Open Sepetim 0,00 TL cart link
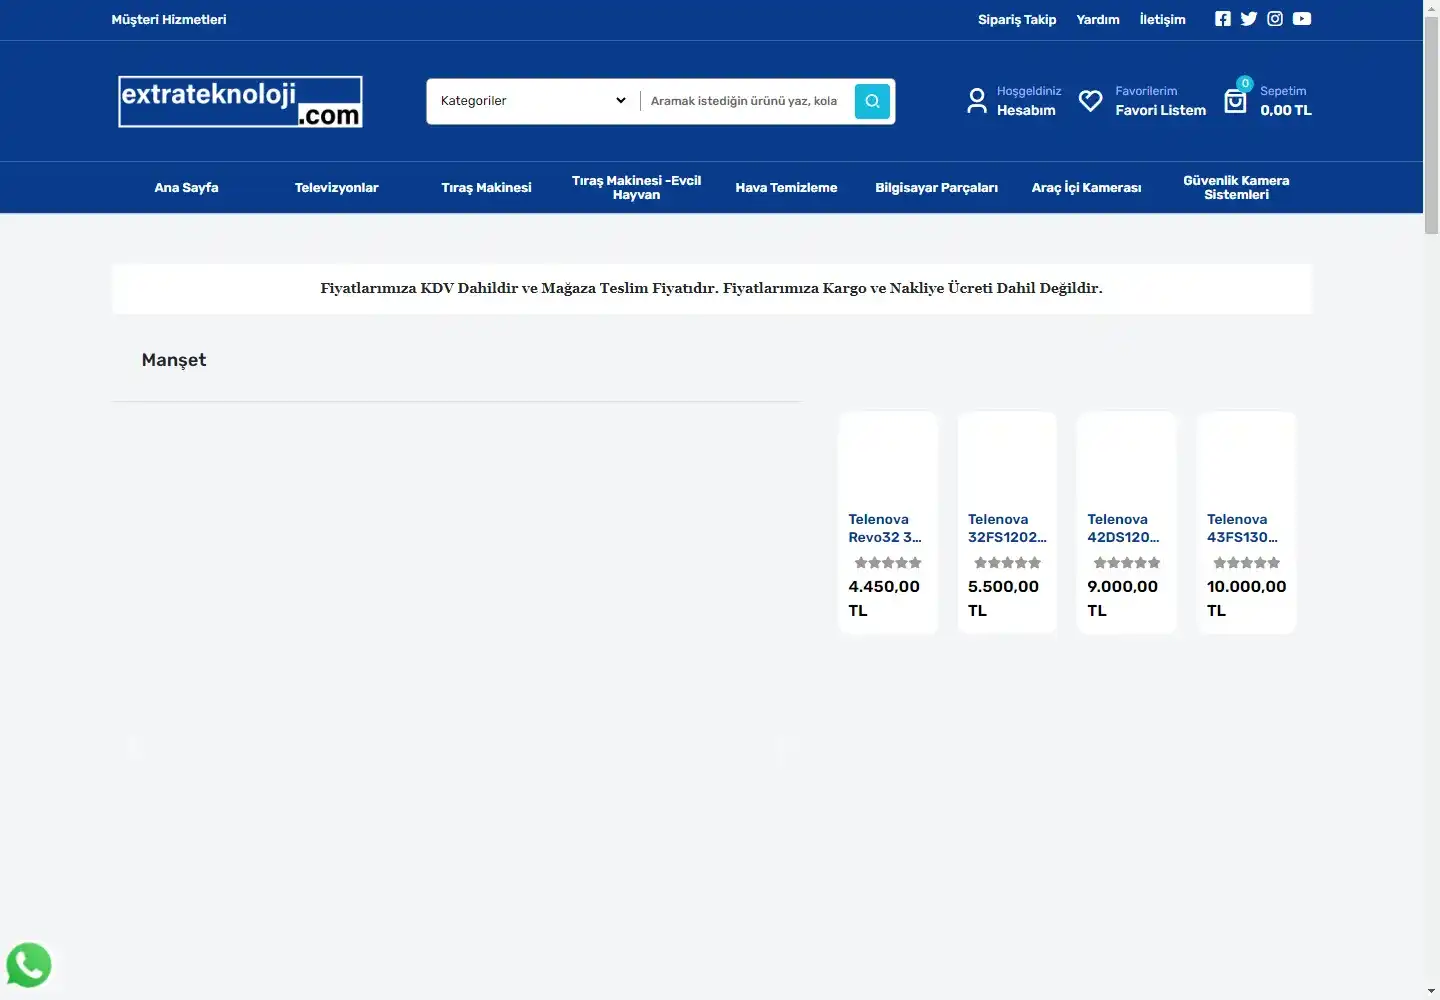Viewport: 1440px width, 1000px height. point(1286,101)
